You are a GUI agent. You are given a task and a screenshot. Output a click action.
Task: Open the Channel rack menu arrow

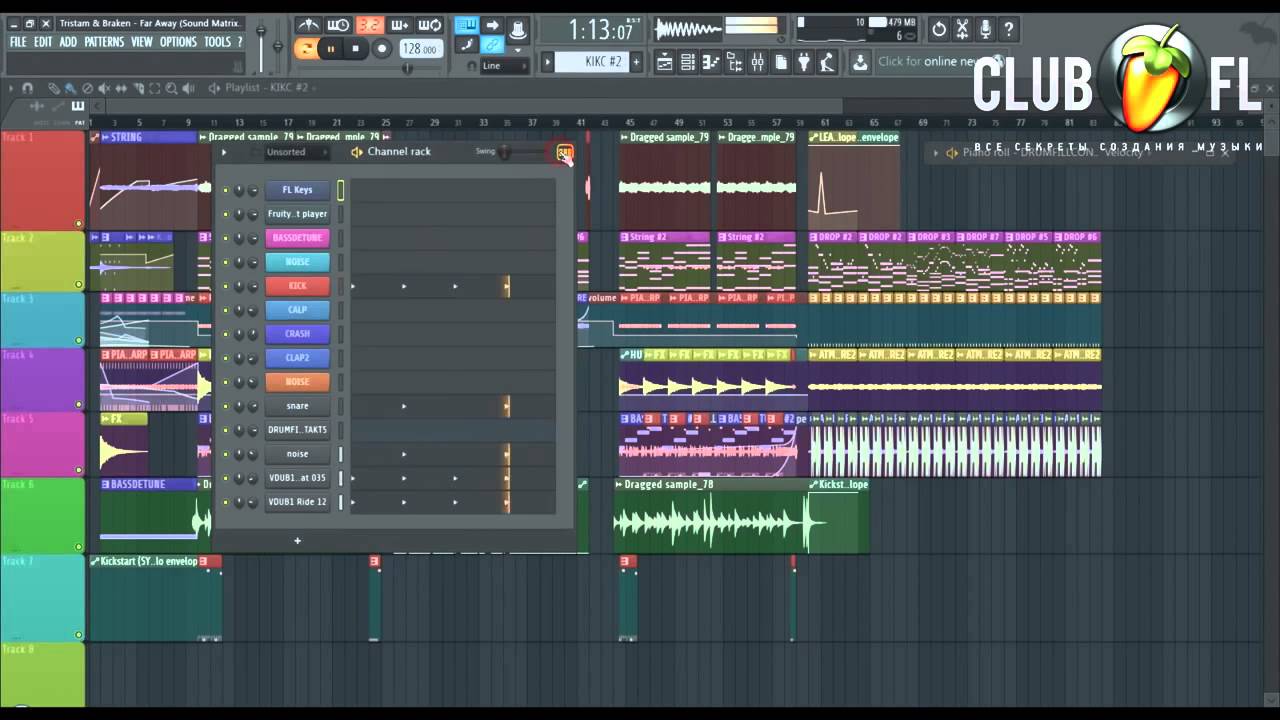click(224, 152)
